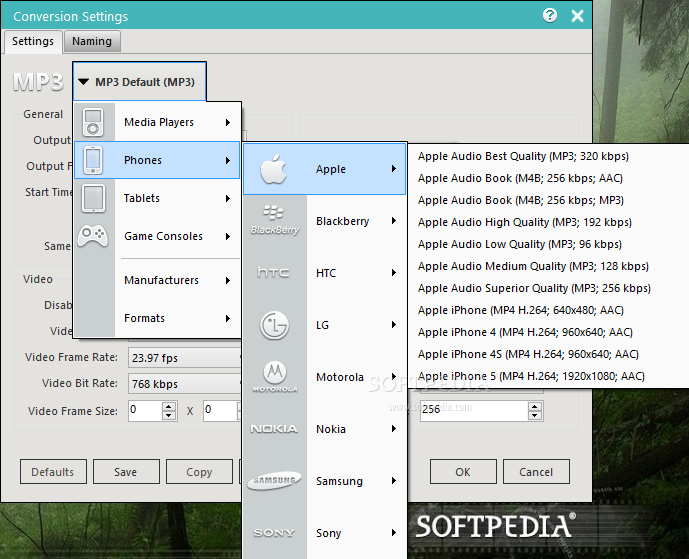Click the BlackBerry logo icon
Screen dimensions: 689x559
(275, 220)
